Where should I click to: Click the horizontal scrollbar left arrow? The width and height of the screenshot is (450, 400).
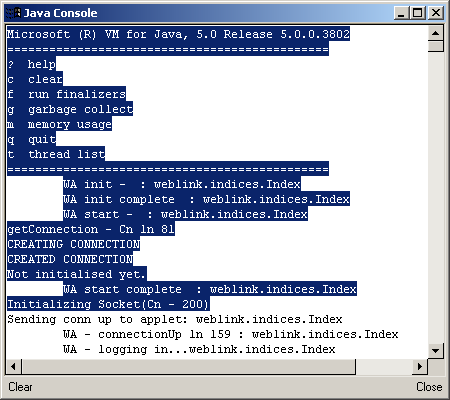(13, 367)
